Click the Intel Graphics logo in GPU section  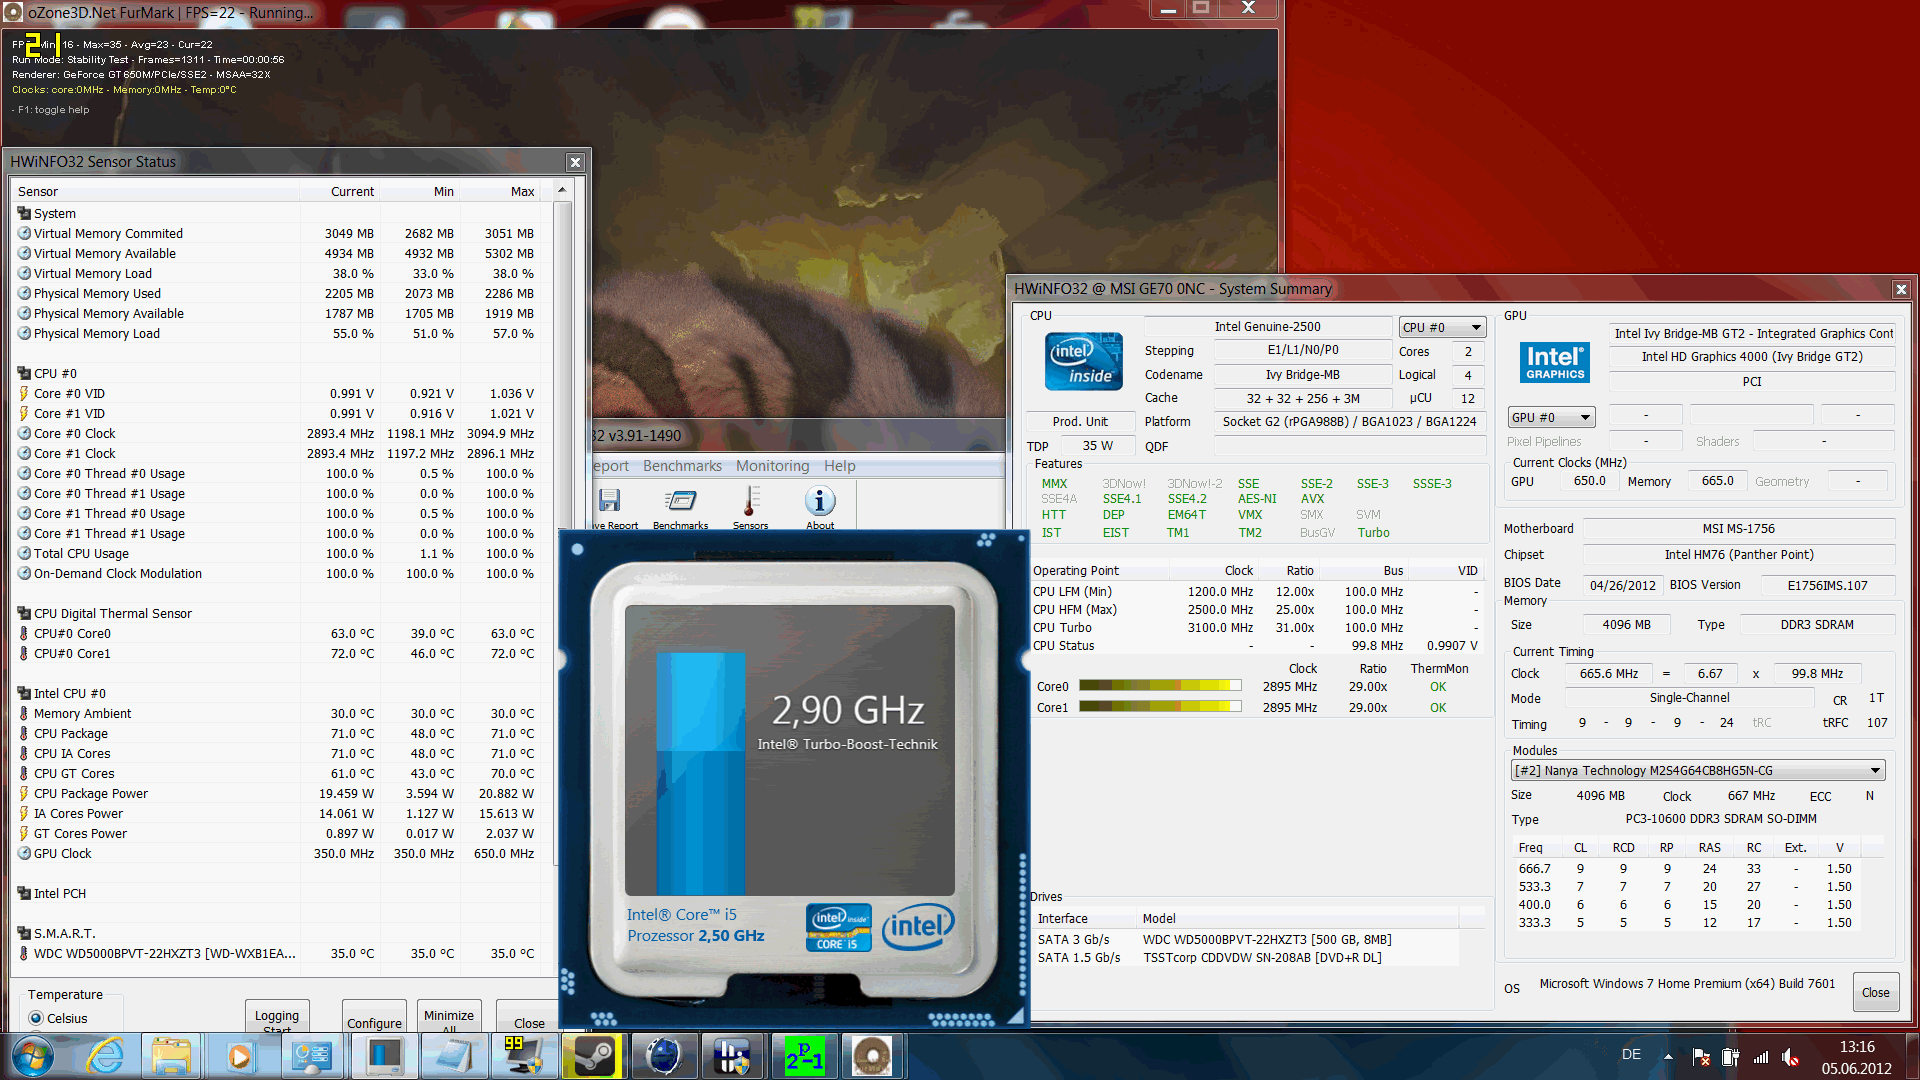click(x=1555, y=362)
